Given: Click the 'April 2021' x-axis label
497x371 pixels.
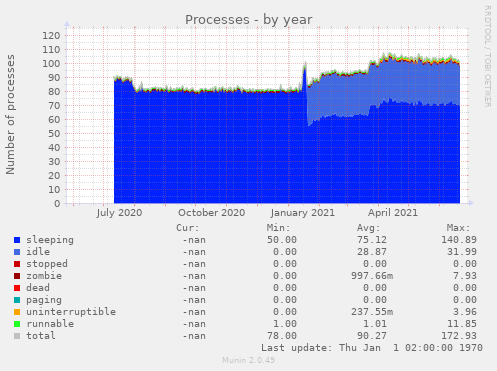Looking at the screenshot, I should [x=393, y=213].
